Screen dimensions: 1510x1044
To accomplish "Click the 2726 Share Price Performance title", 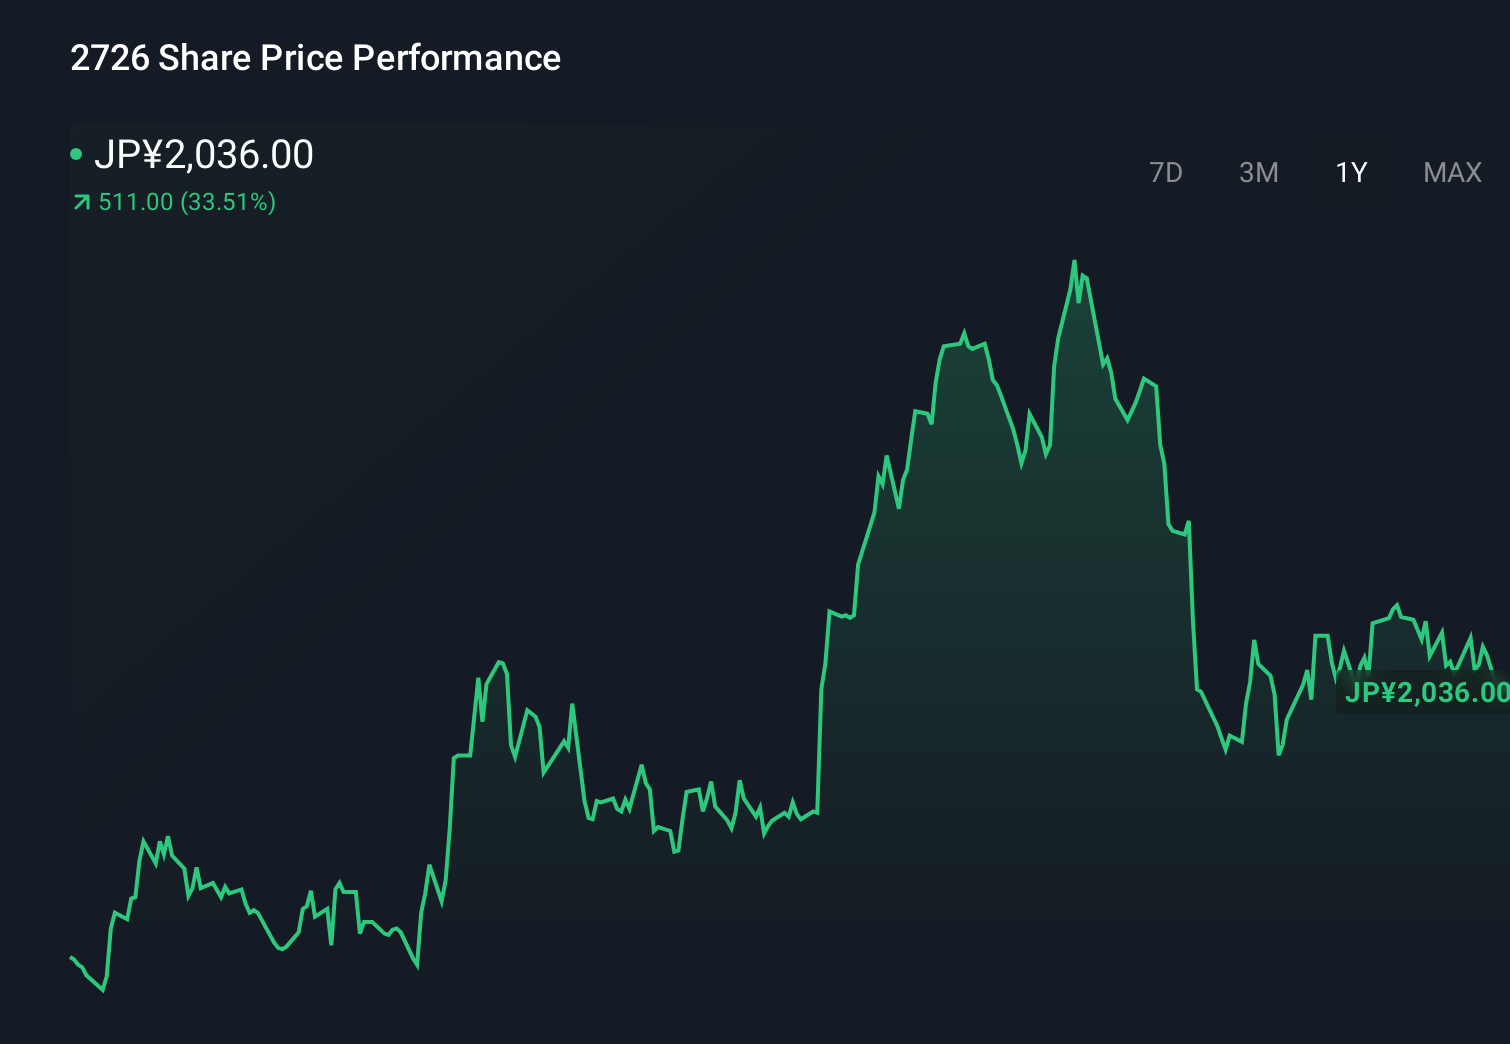I will (x=314, y=58).
